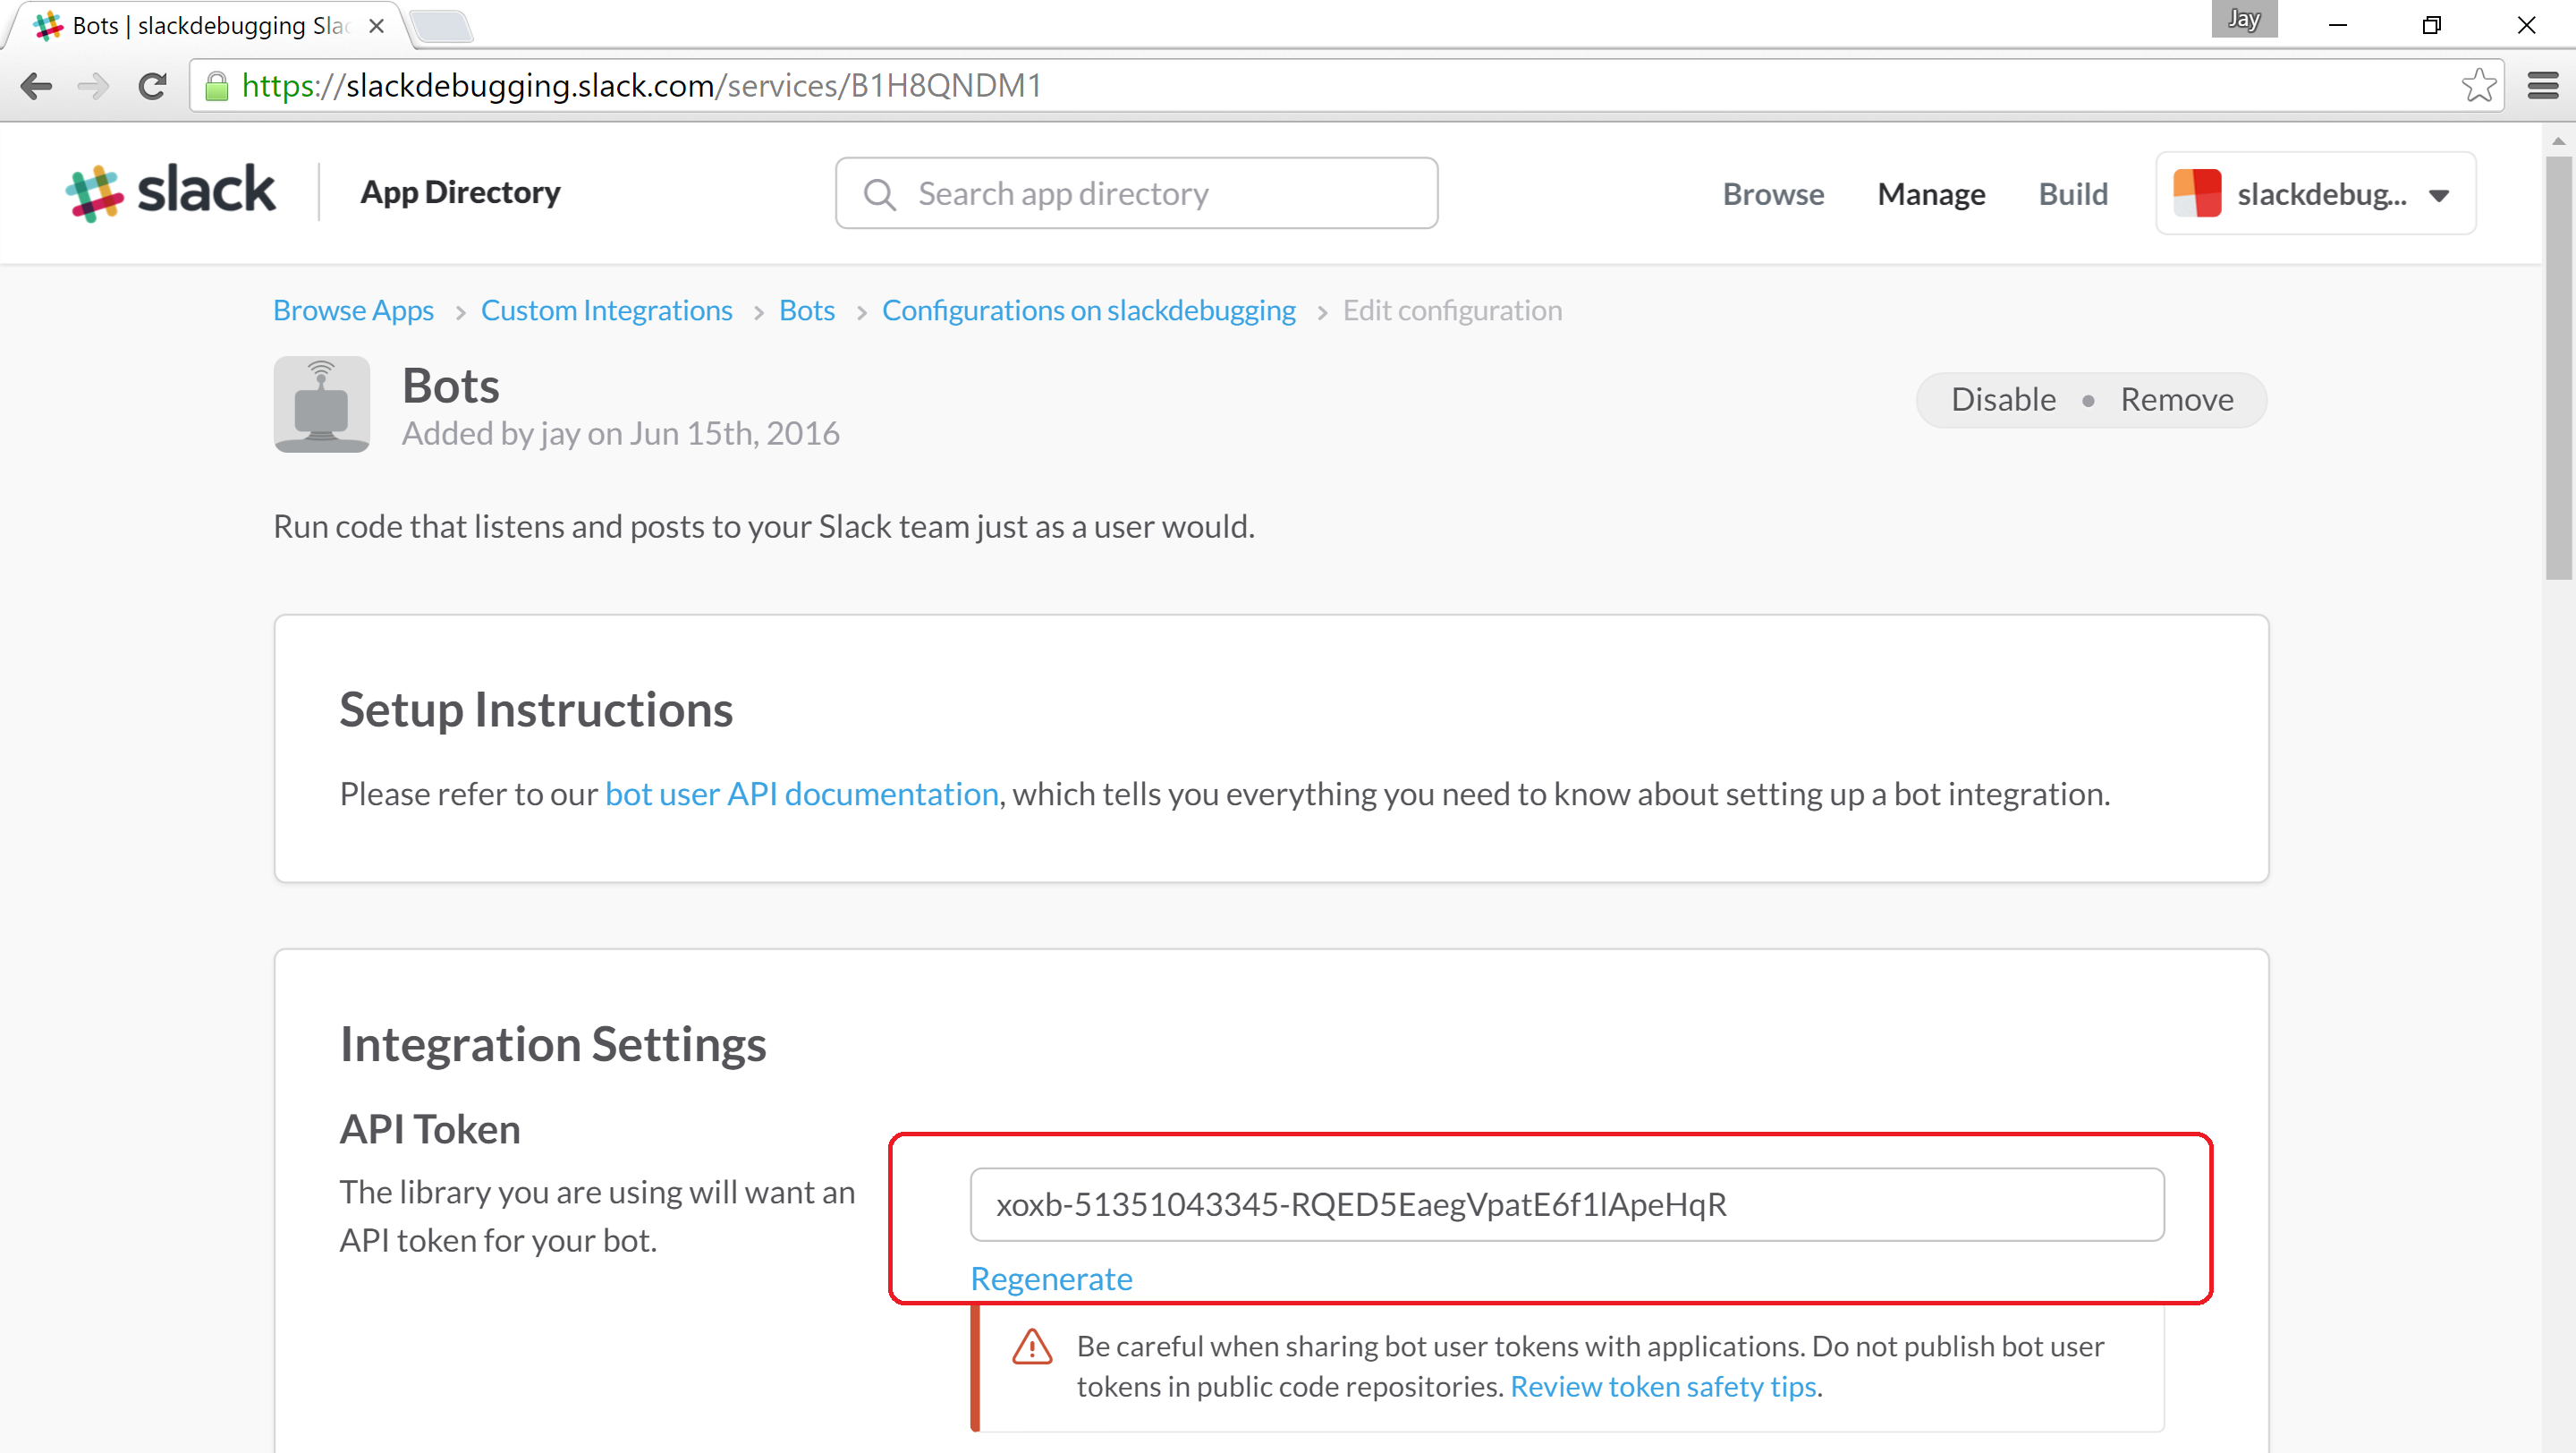Viewport: 2576px width, 1453px height.
Task: Open the Browse menu item
Action: tap(1773, 193)
